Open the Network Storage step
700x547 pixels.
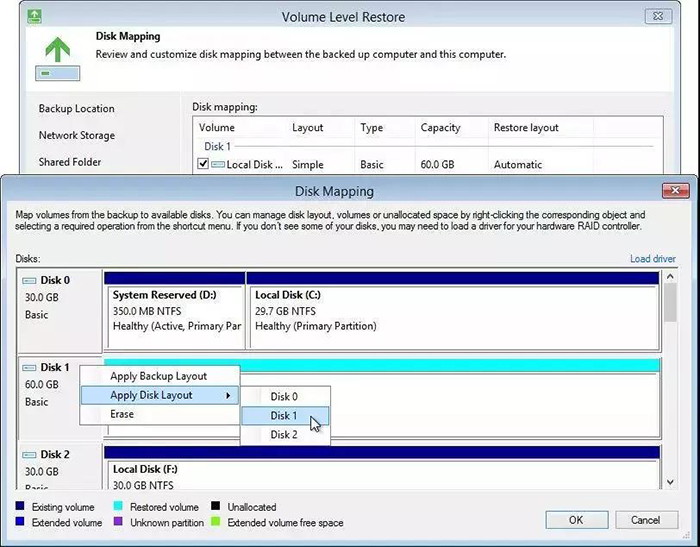pos(77,135)
